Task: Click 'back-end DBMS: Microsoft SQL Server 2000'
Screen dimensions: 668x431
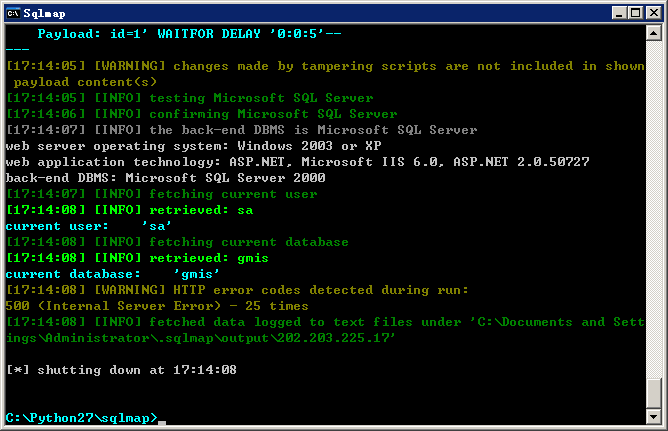Action: pyautogui.click(x=165, y=178)
